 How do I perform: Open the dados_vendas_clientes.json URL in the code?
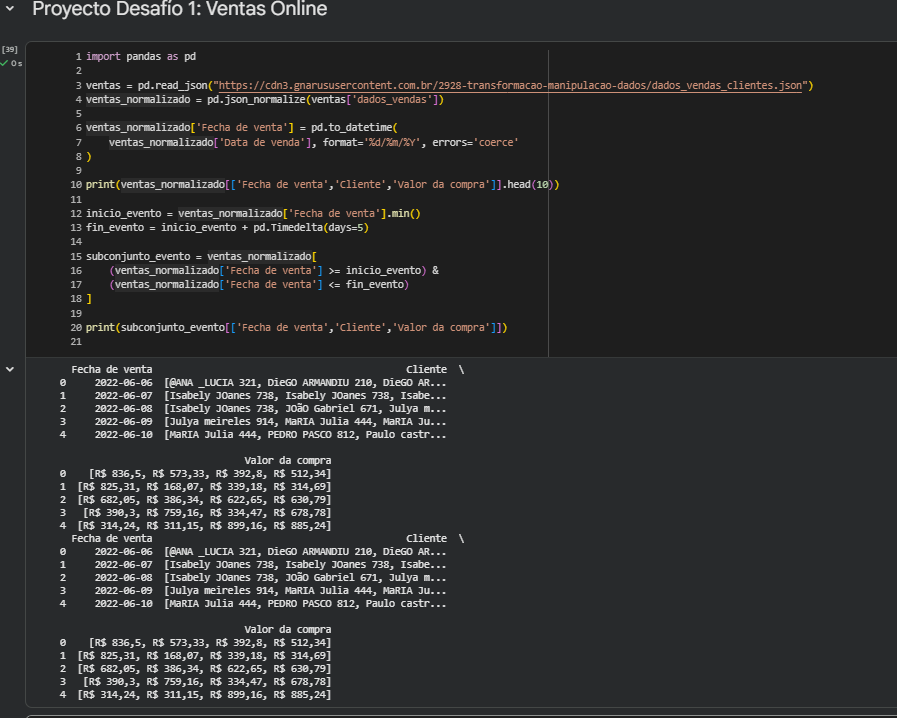510,86
